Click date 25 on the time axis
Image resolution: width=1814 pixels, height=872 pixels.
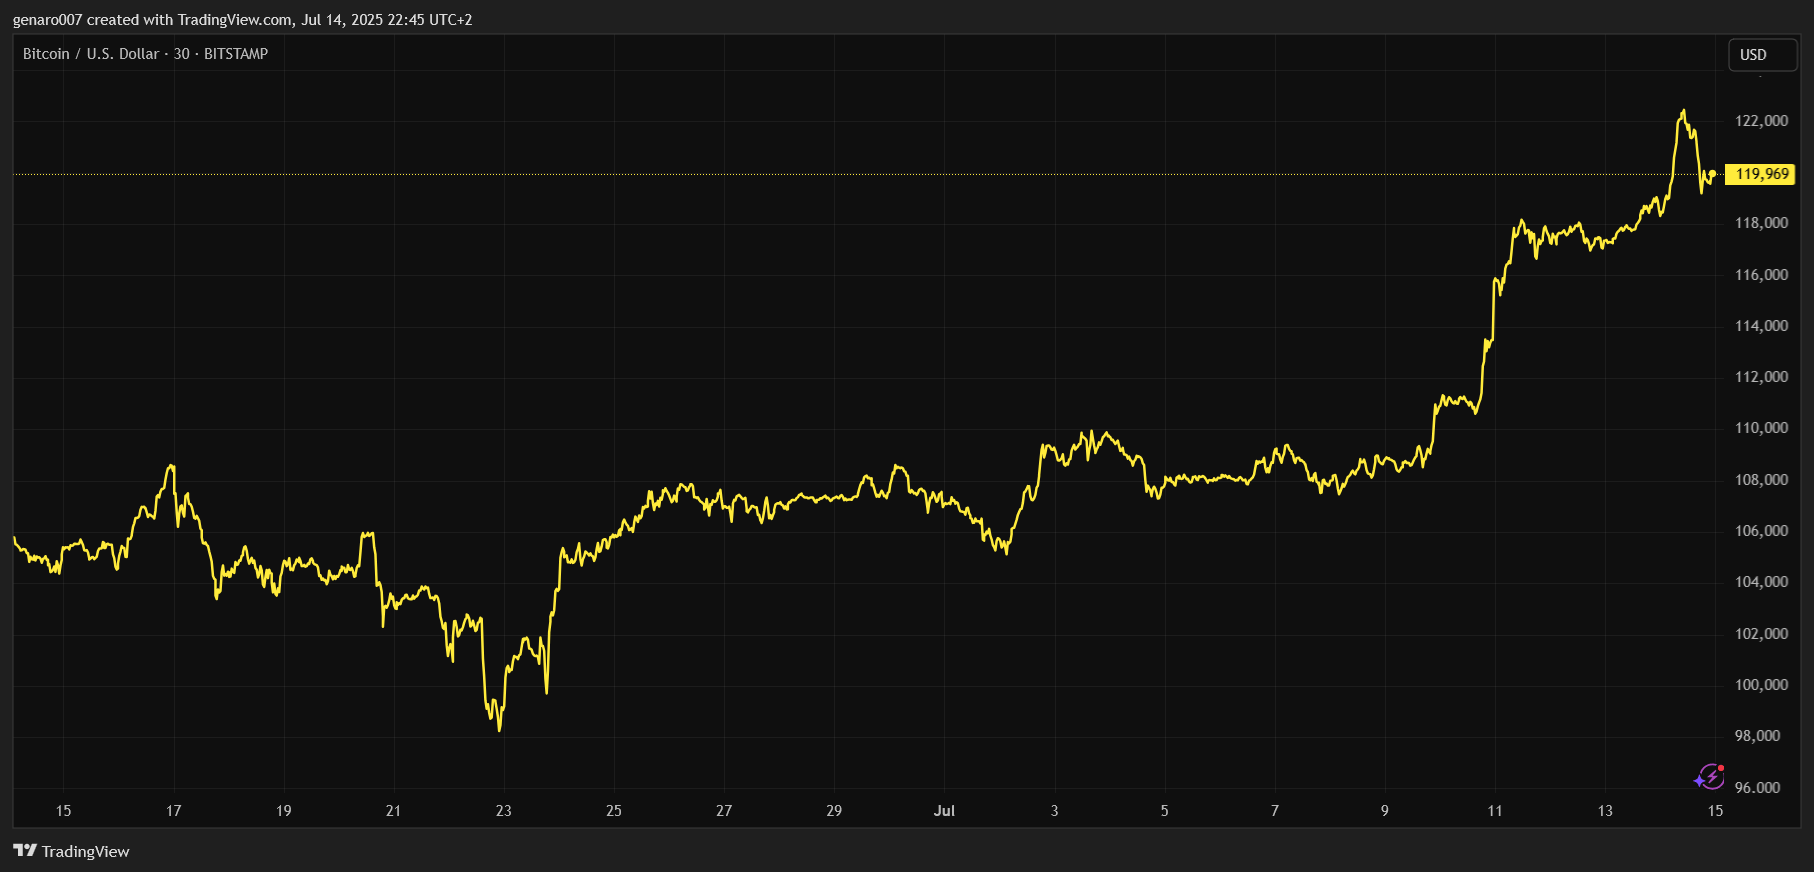[613, 811]
